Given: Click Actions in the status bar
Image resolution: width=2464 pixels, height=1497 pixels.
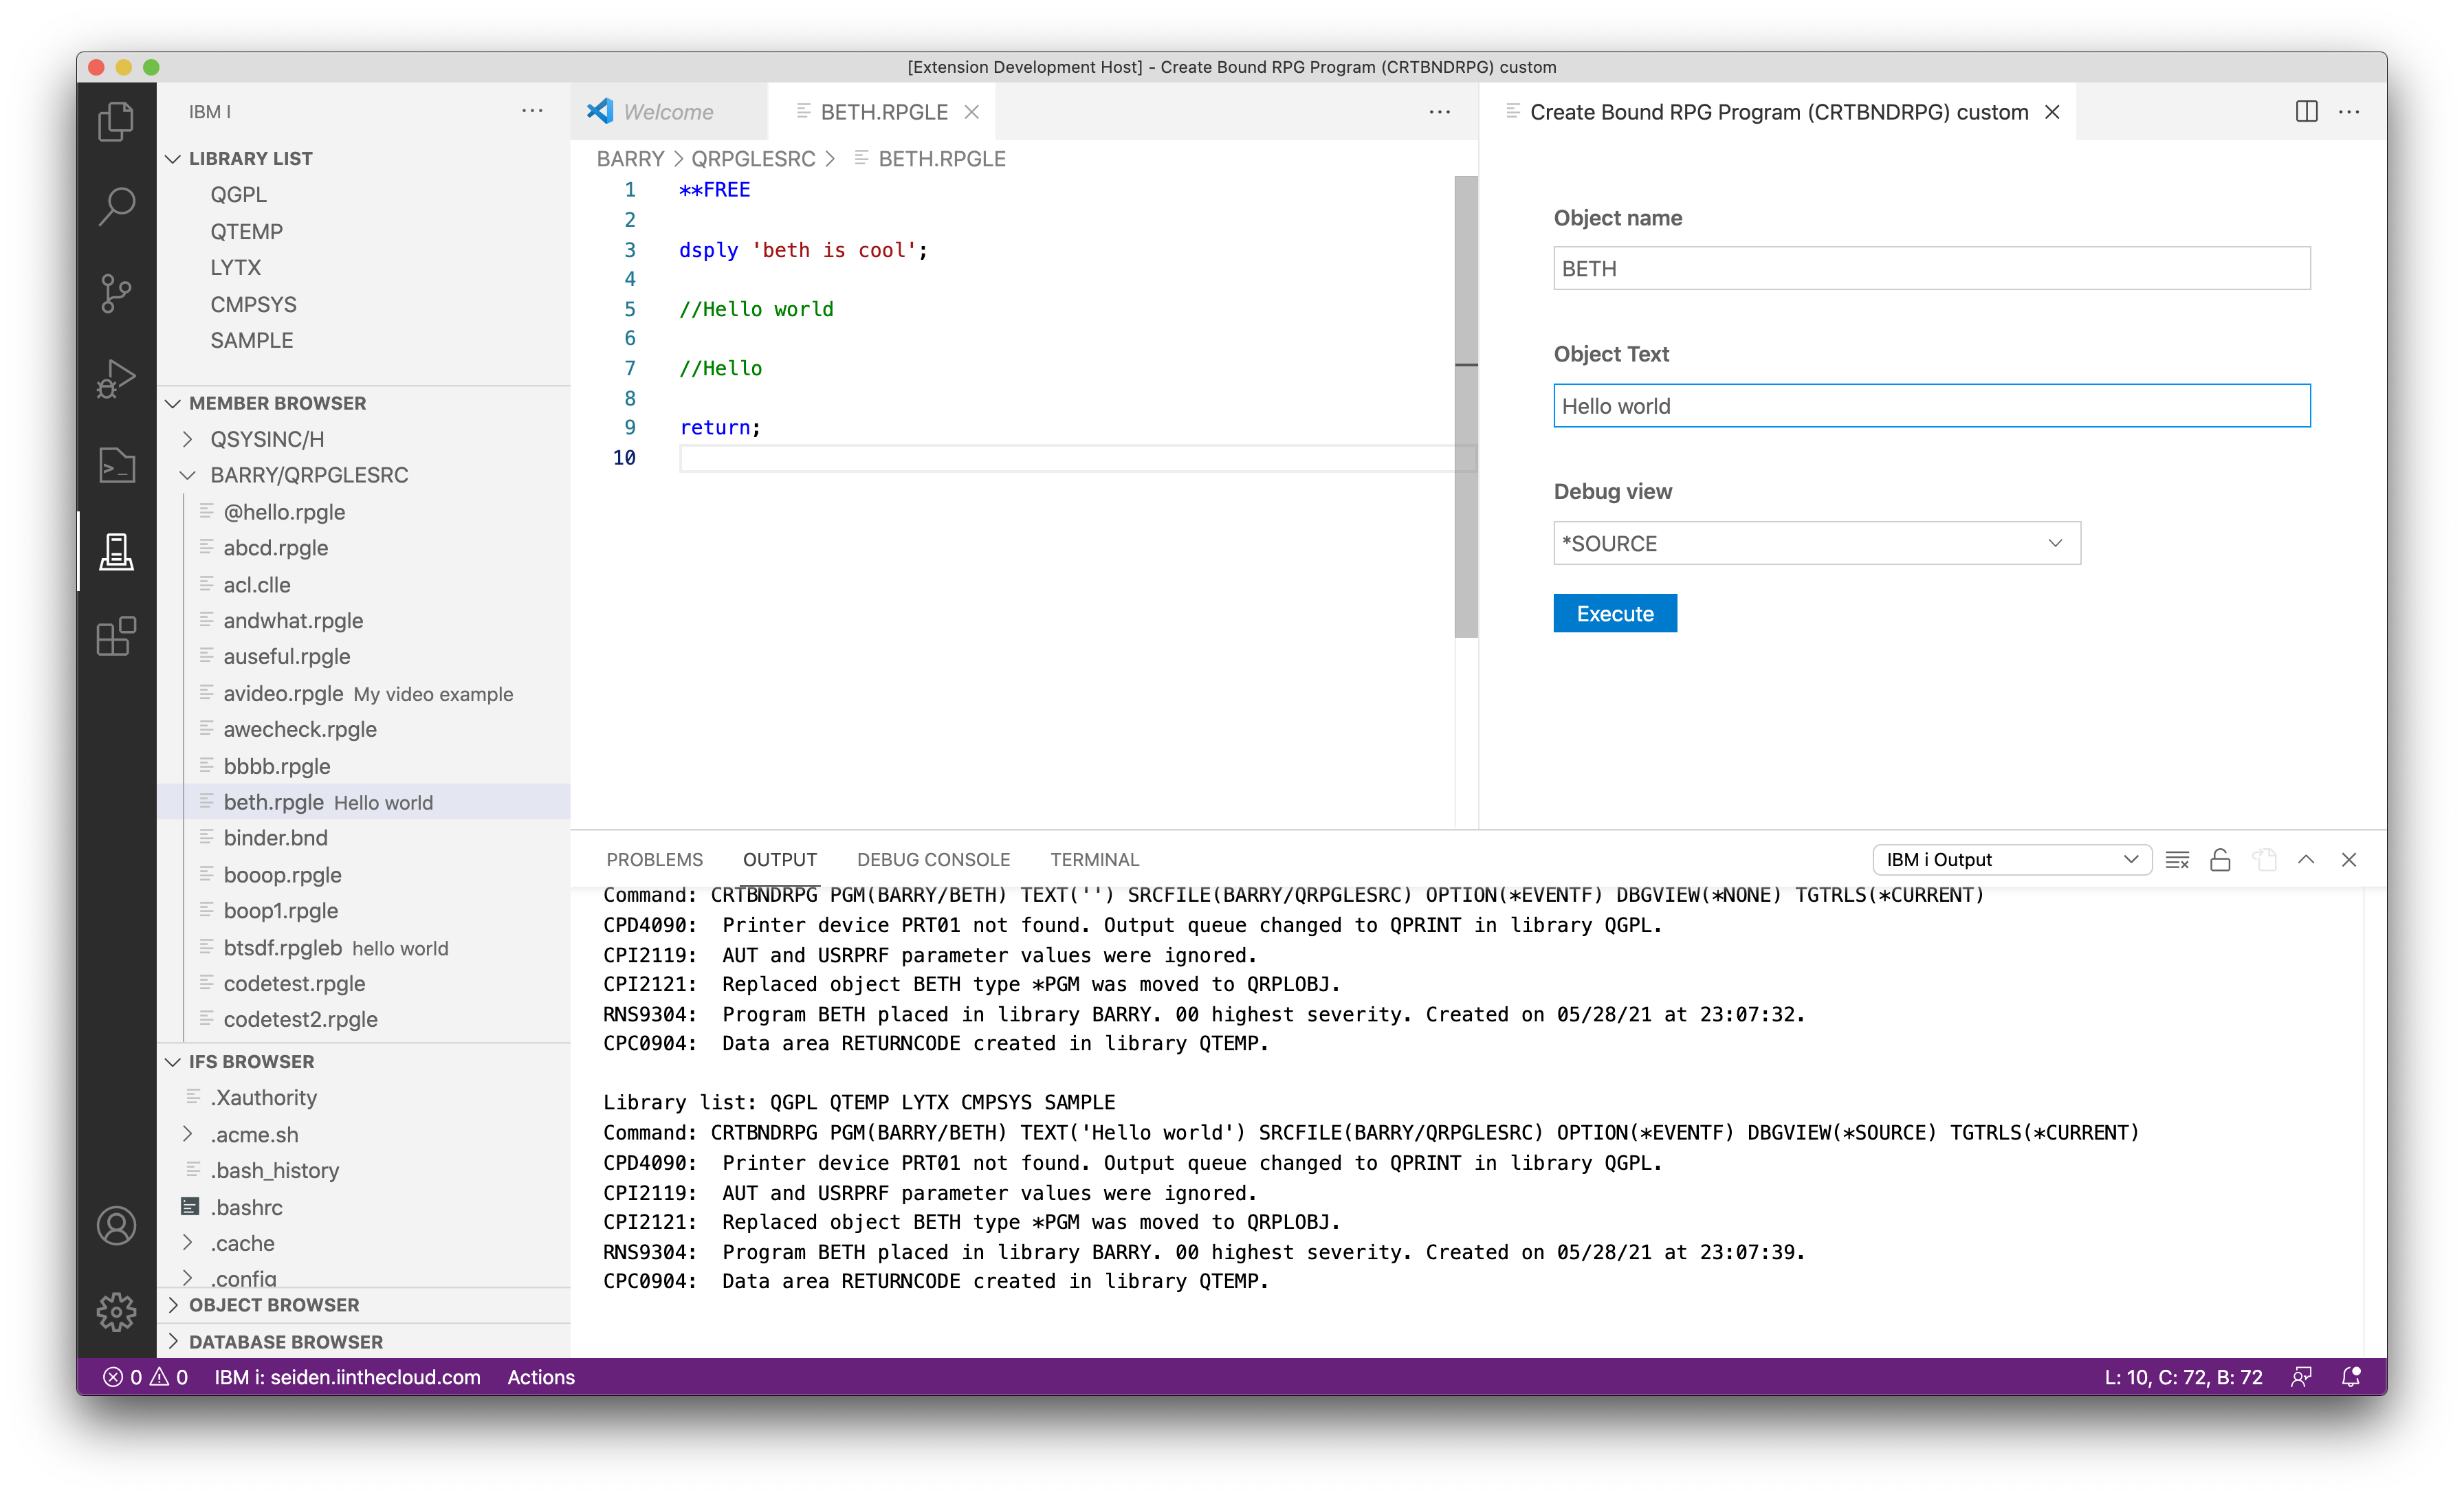Looking at the screenshot, I should click(540, 1377).
